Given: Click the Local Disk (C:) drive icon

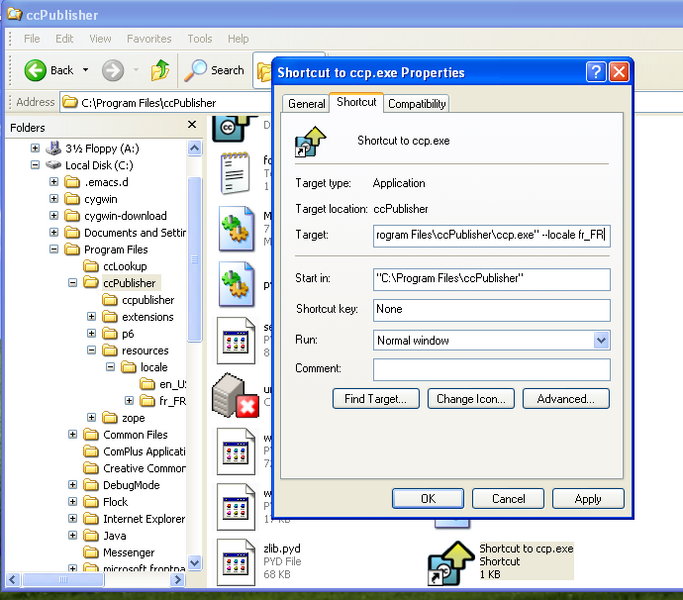Looking at the screenshot, I should [54, 165].
